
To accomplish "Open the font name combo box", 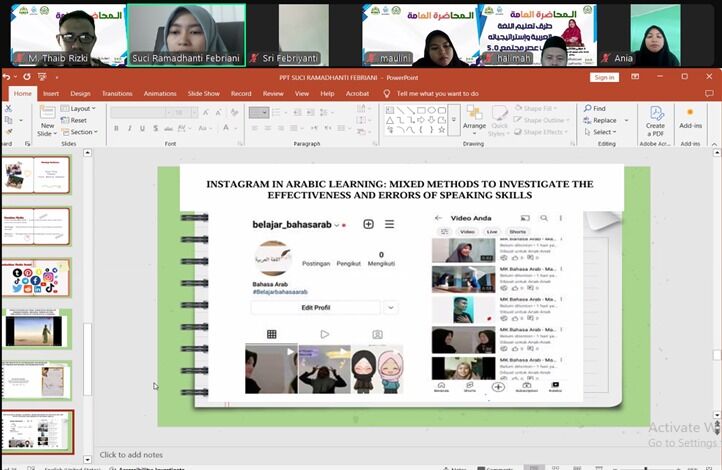I will click(x=139, y=112).
